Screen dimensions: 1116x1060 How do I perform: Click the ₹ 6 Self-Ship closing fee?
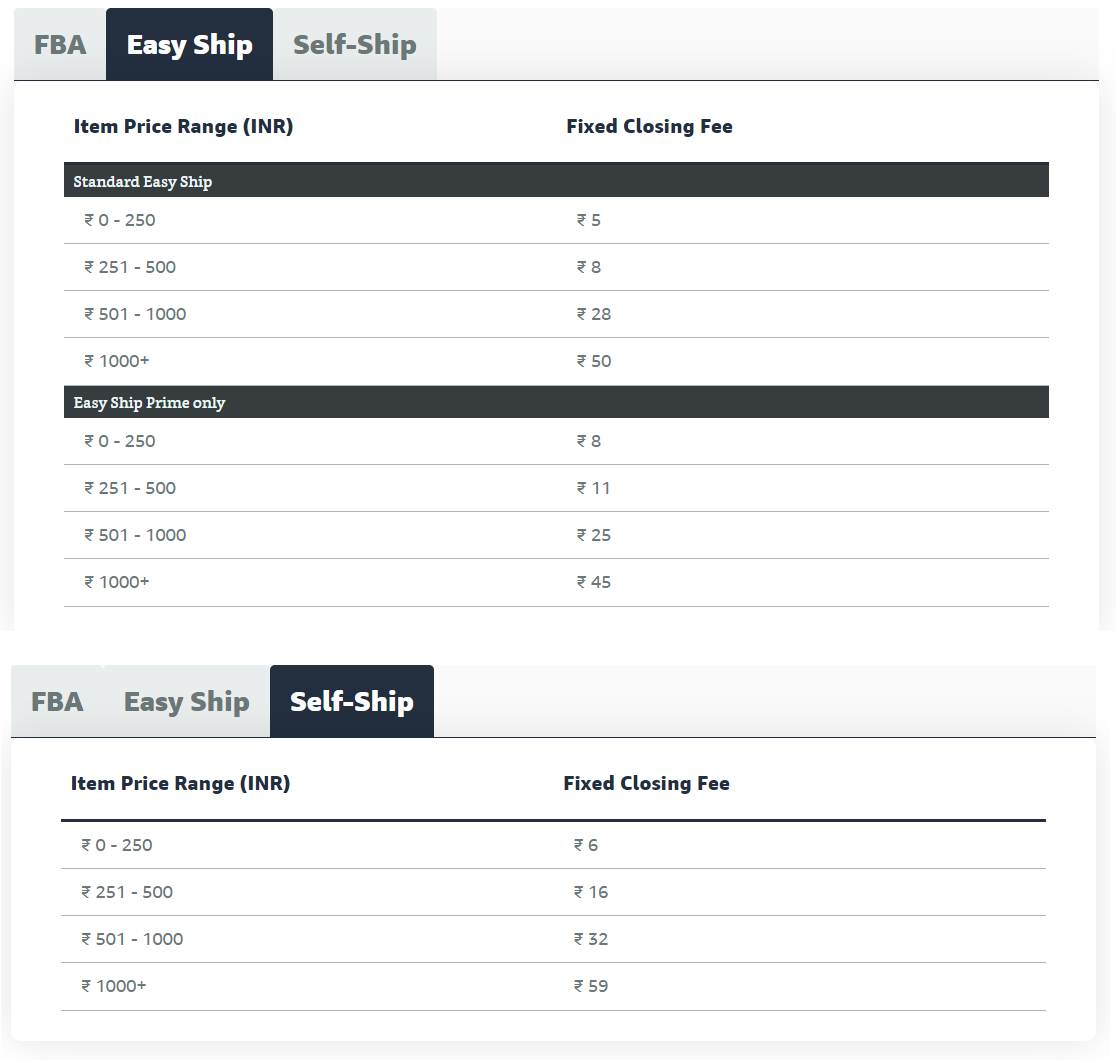(x=586, y=845)
